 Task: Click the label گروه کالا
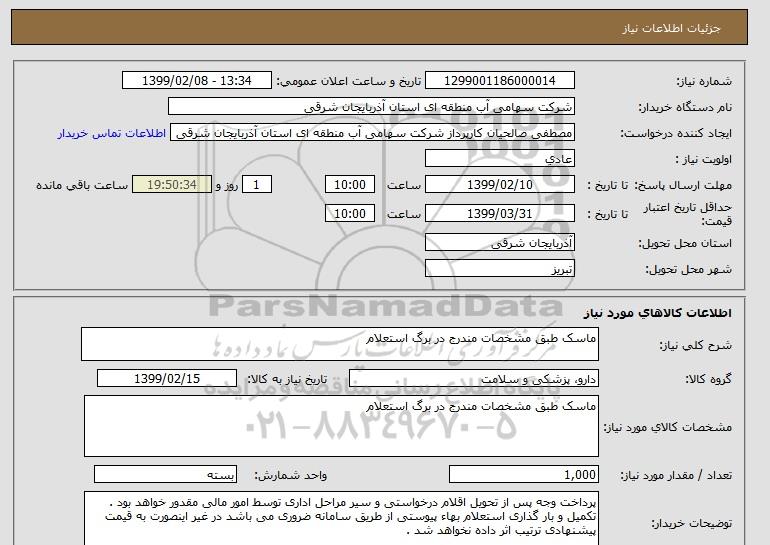709,379
